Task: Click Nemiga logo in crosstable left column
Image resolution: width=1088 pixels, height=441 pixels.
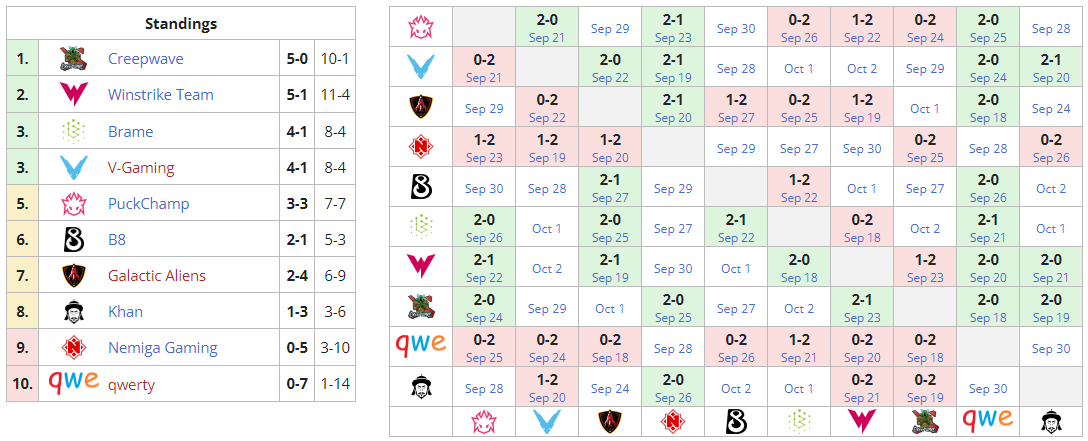Action: pos(421,148)
